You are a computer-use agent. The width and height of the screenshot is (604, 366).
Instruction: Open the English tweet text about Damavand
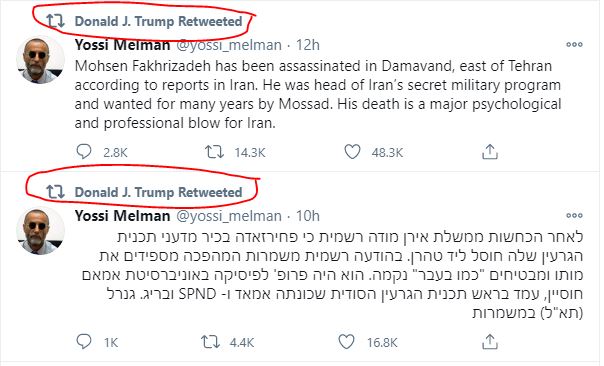coord(318,94)
